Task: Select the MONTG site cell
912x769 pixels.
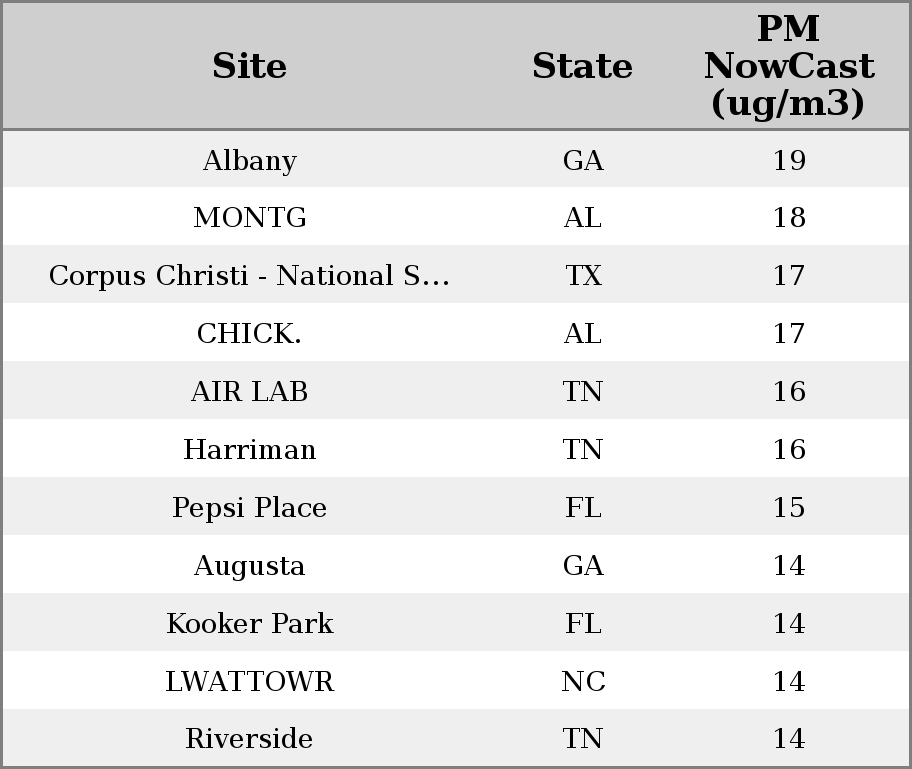Action: 249,218
